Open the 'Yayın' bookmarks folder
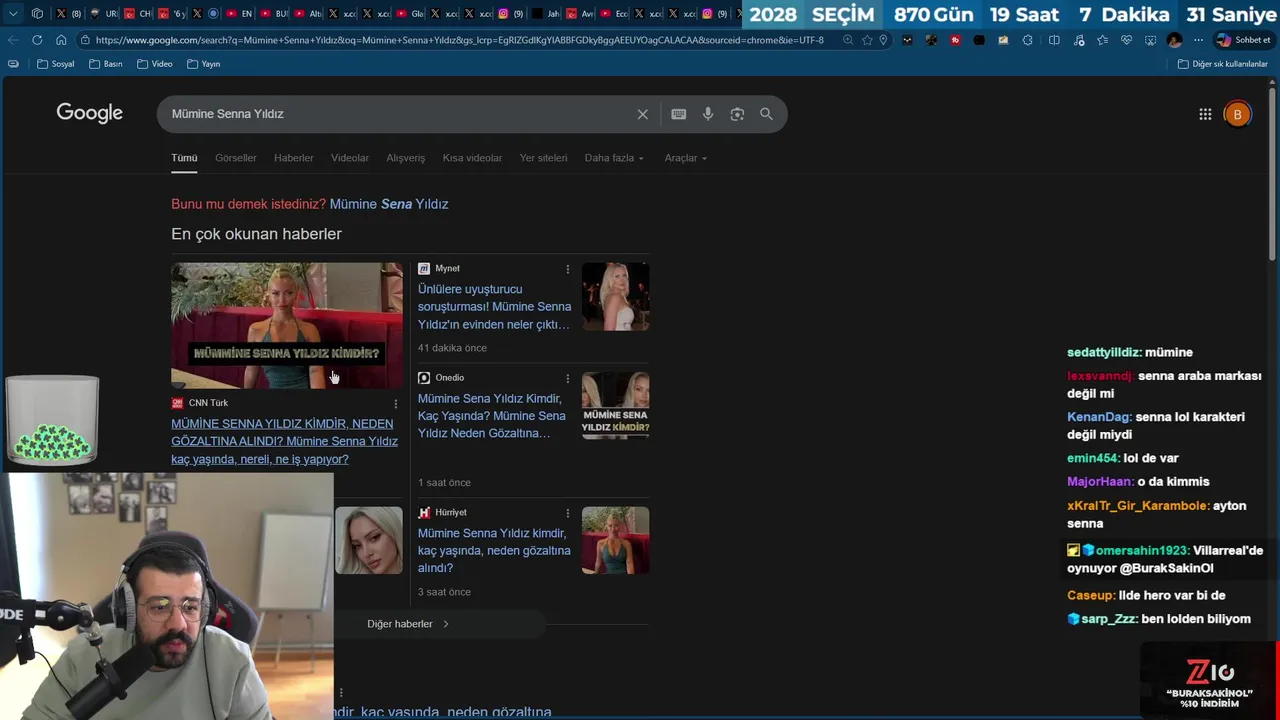This screenshot has height=720, width=1280. pos(203,64)
